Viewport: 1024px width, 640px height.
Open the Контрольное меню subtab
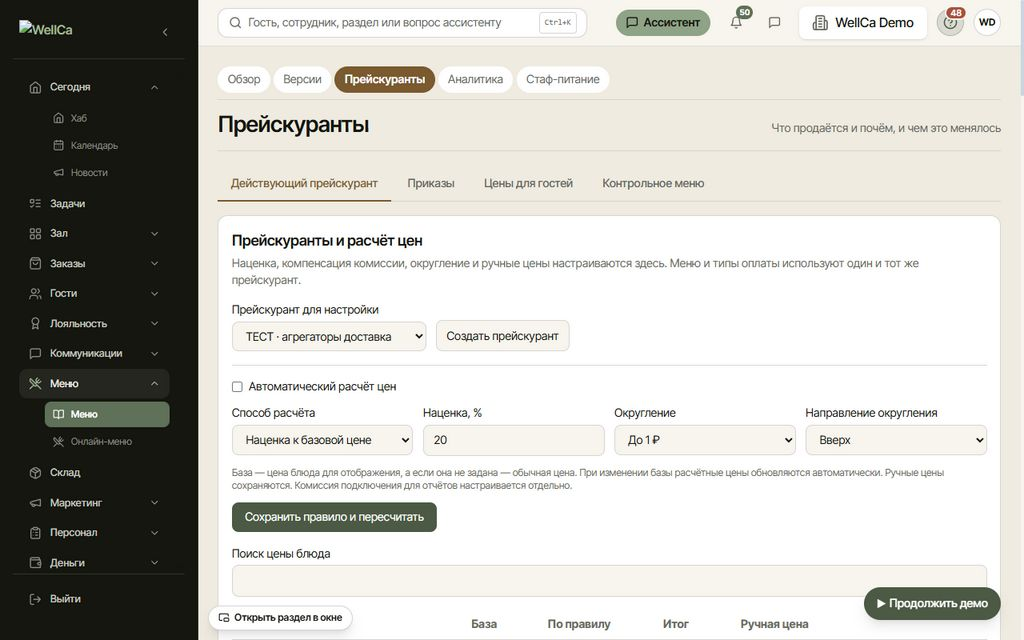653,184
